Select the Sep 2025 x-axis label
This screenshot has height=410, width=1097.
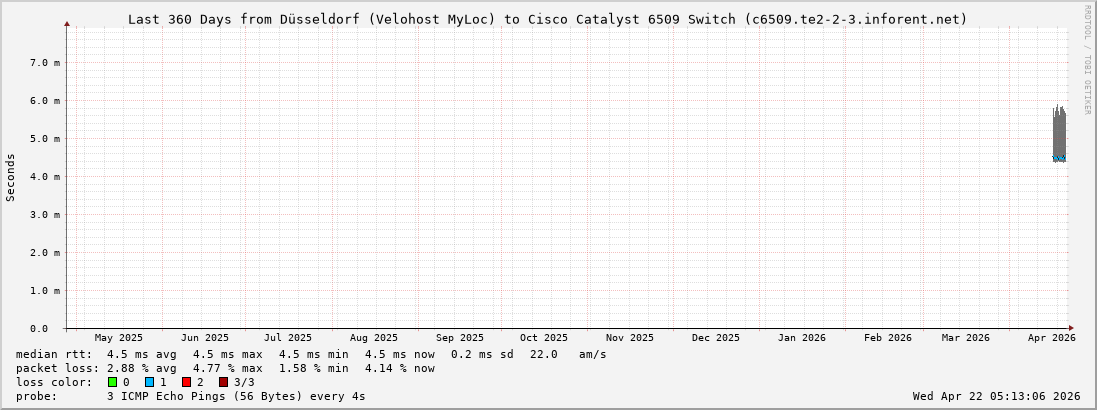[460, 338]
